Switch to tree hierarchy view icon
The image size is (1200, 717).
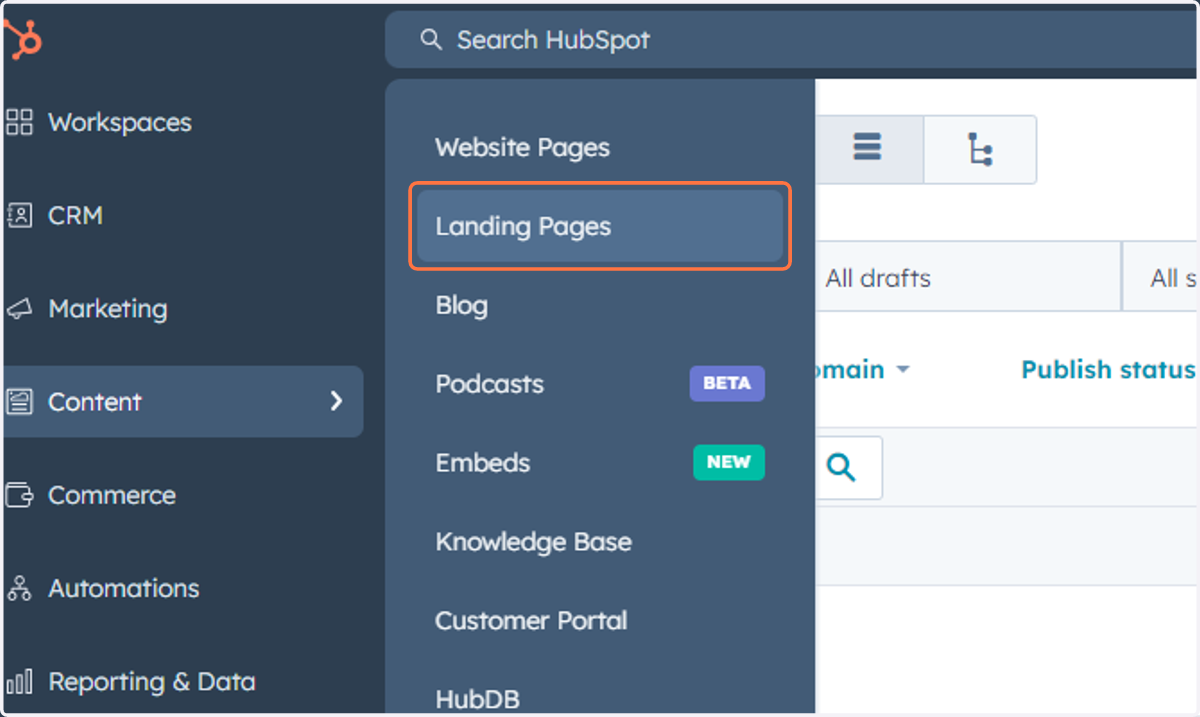[x=980, y=150]
